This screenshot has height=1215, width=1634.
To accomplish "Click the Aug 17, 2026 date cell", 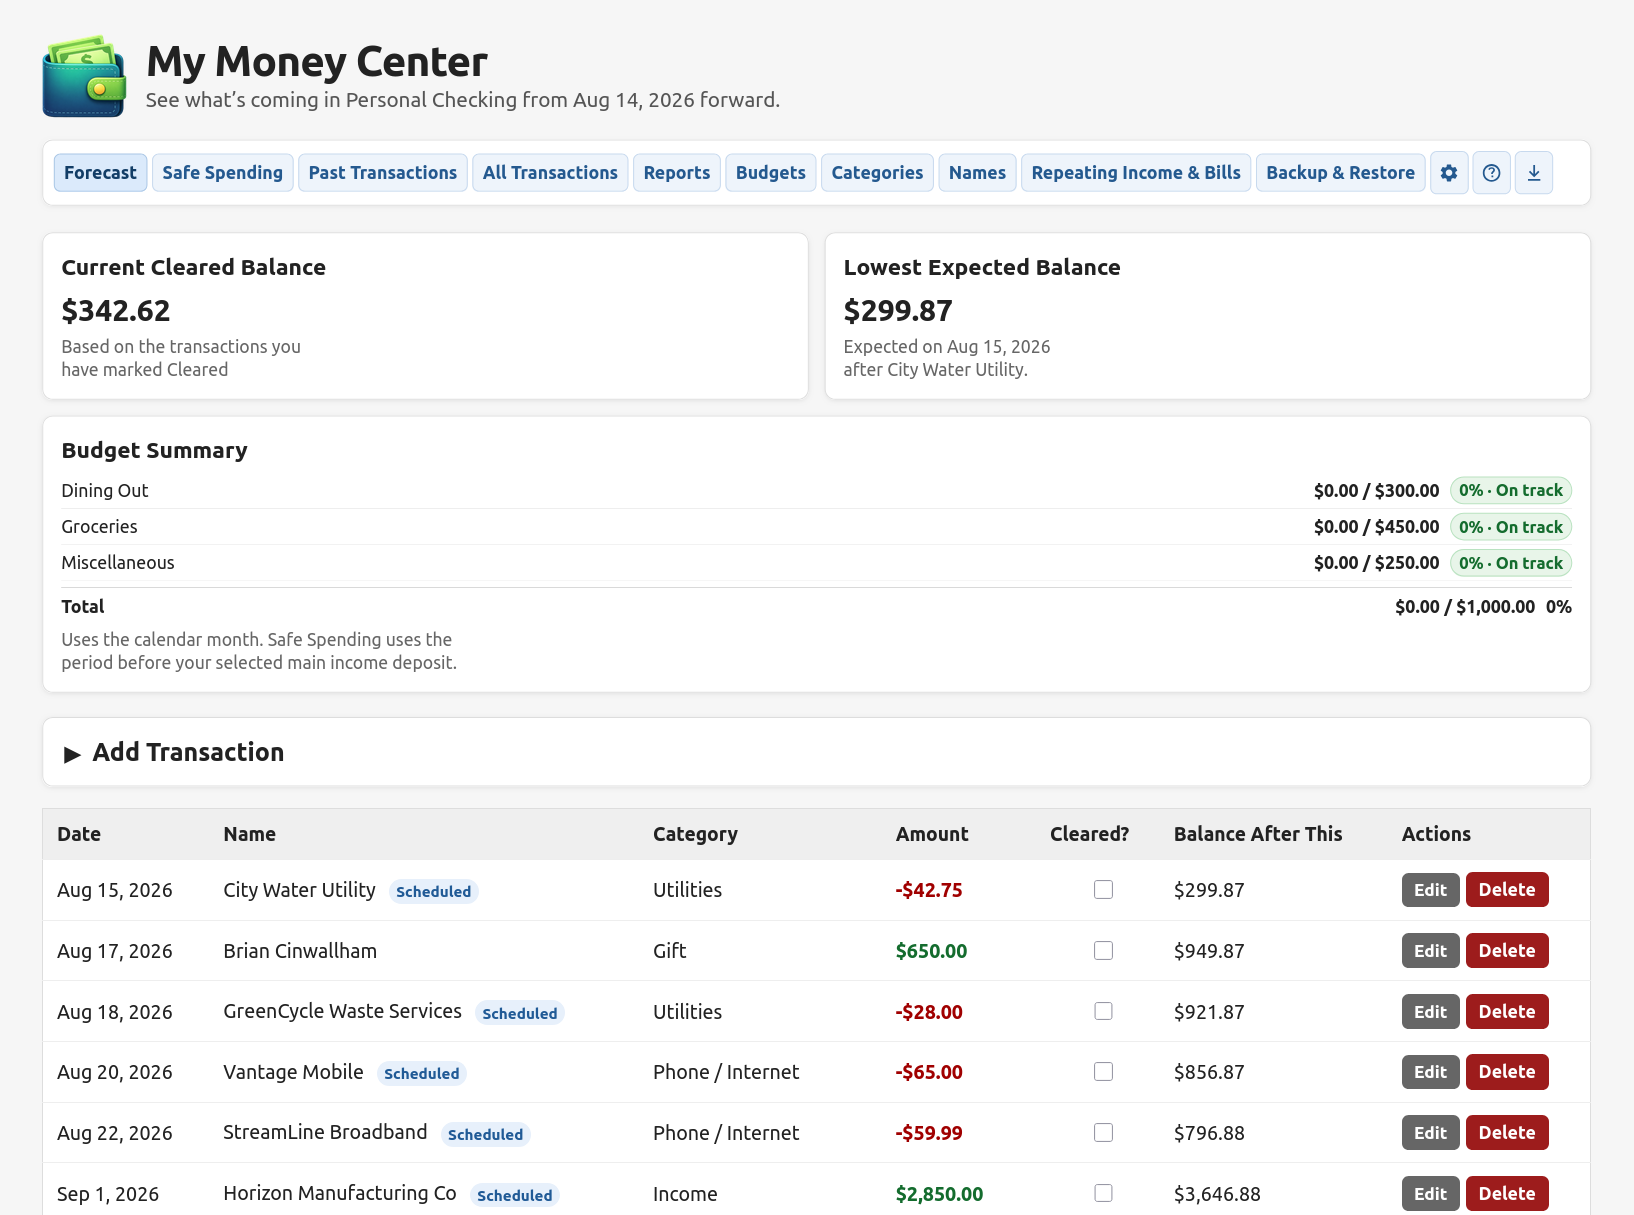I will [x=115, y=951].
